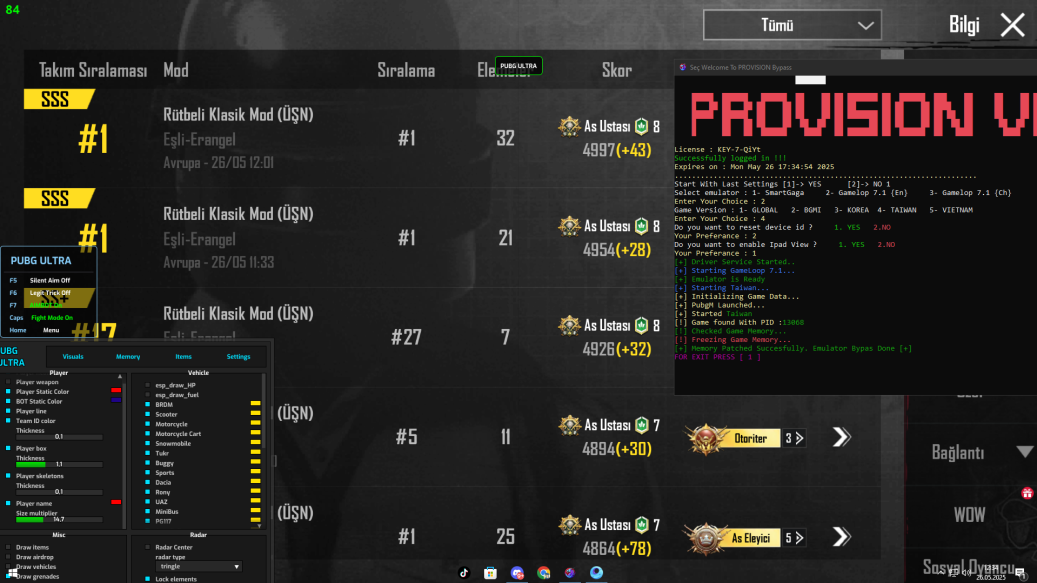Open the radar type dropdown showing tringle
The width and height of the screenshot is (1037, 583).
click(x=198, y=566)
